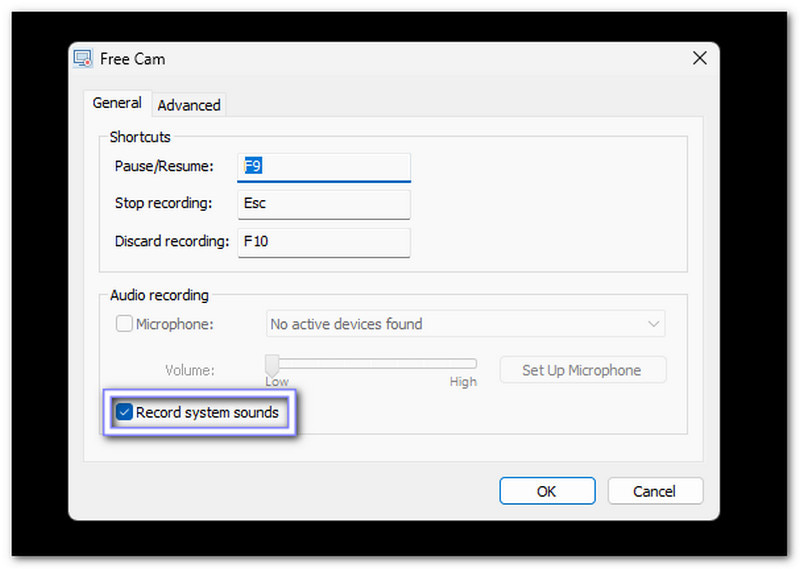Switch to the Advanced tab
The width and height of the screenshot is (800, 569).
tap(189, 105)
